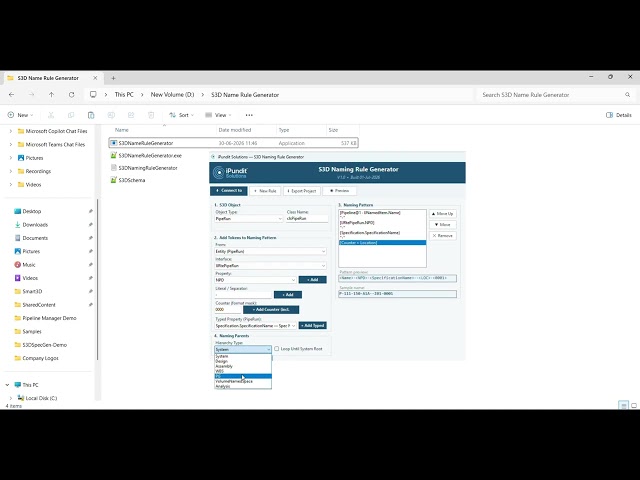Click the New Rule button
Image resolution: width=640 pixels, height=480 pixels.
(265, 191)
